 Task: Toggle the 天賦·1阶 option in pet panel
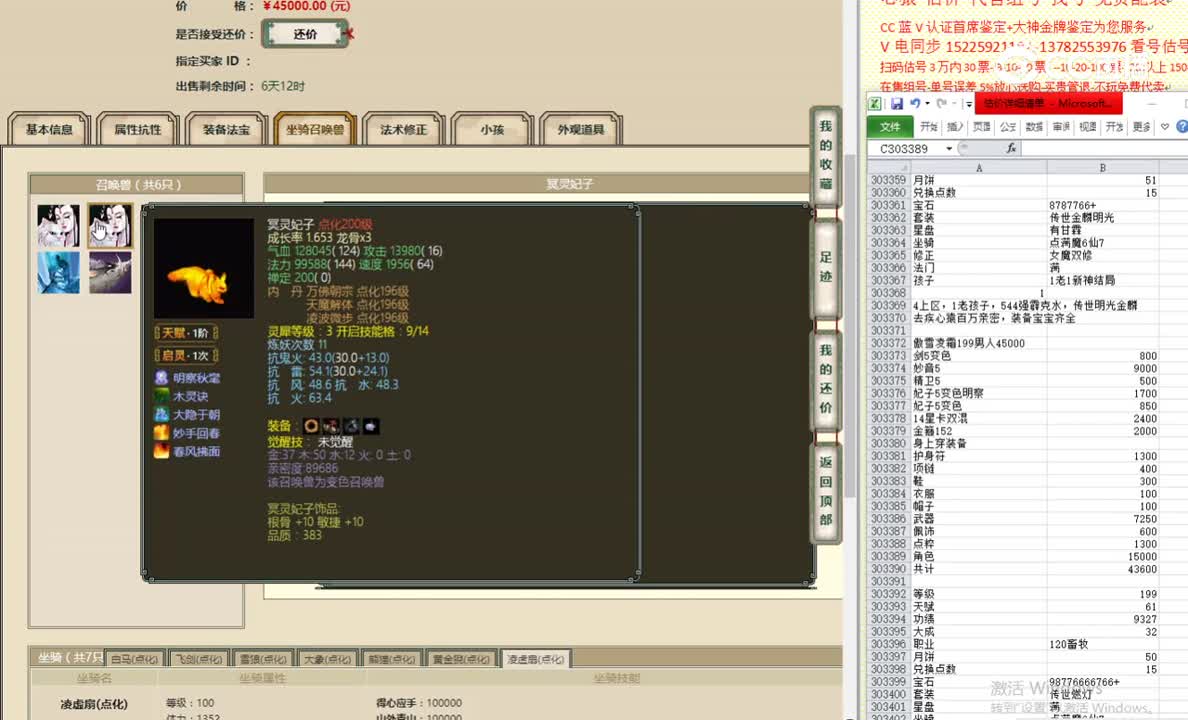183,333
